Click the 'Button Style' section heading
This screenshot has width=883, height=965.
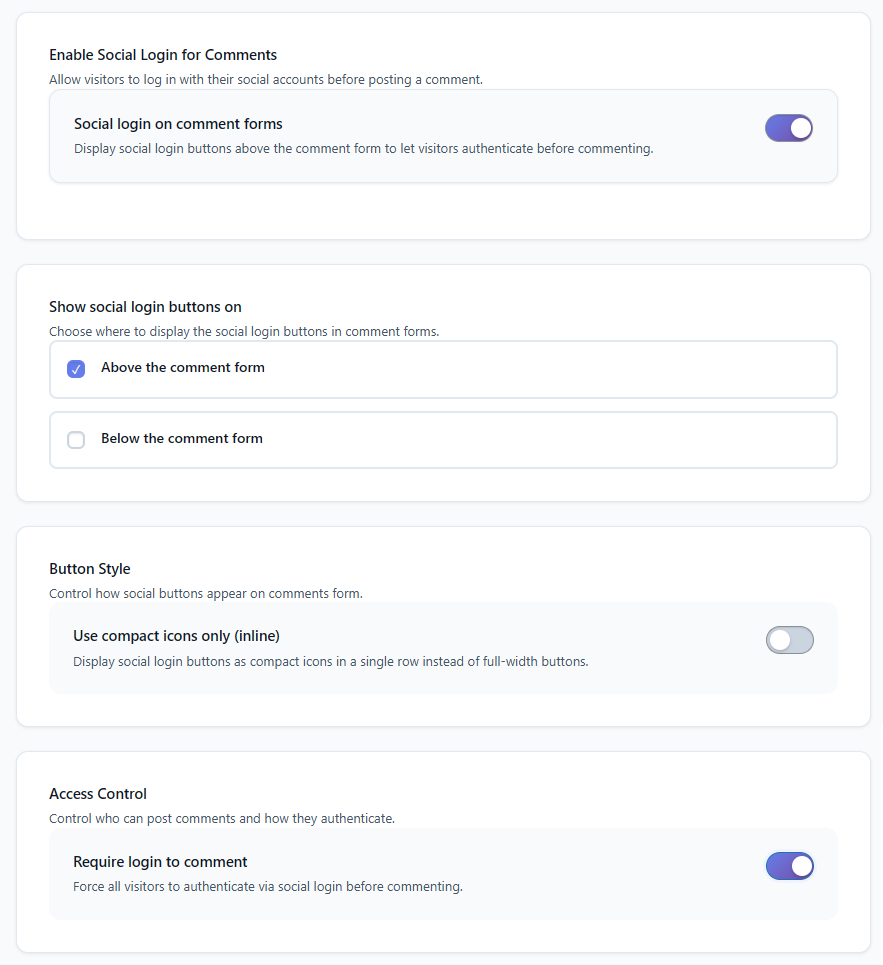pos(90,569)
